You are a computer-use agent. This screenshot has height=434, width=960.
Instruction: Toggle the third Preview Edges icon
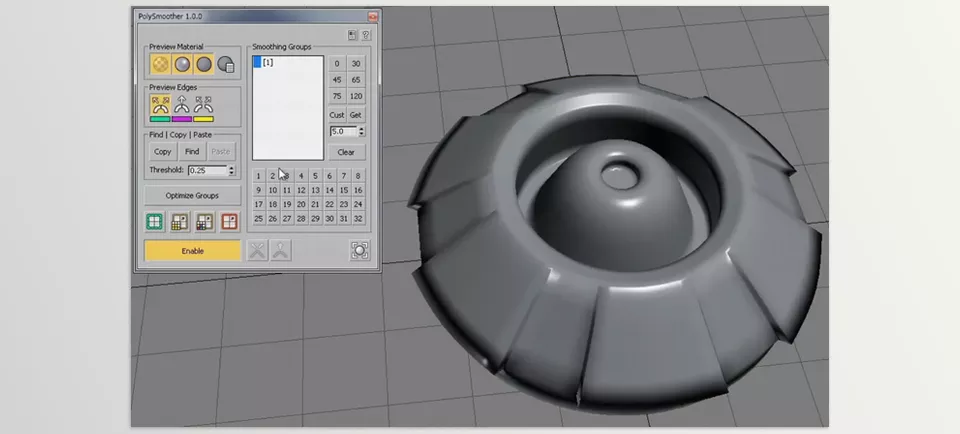click(204, 104)
